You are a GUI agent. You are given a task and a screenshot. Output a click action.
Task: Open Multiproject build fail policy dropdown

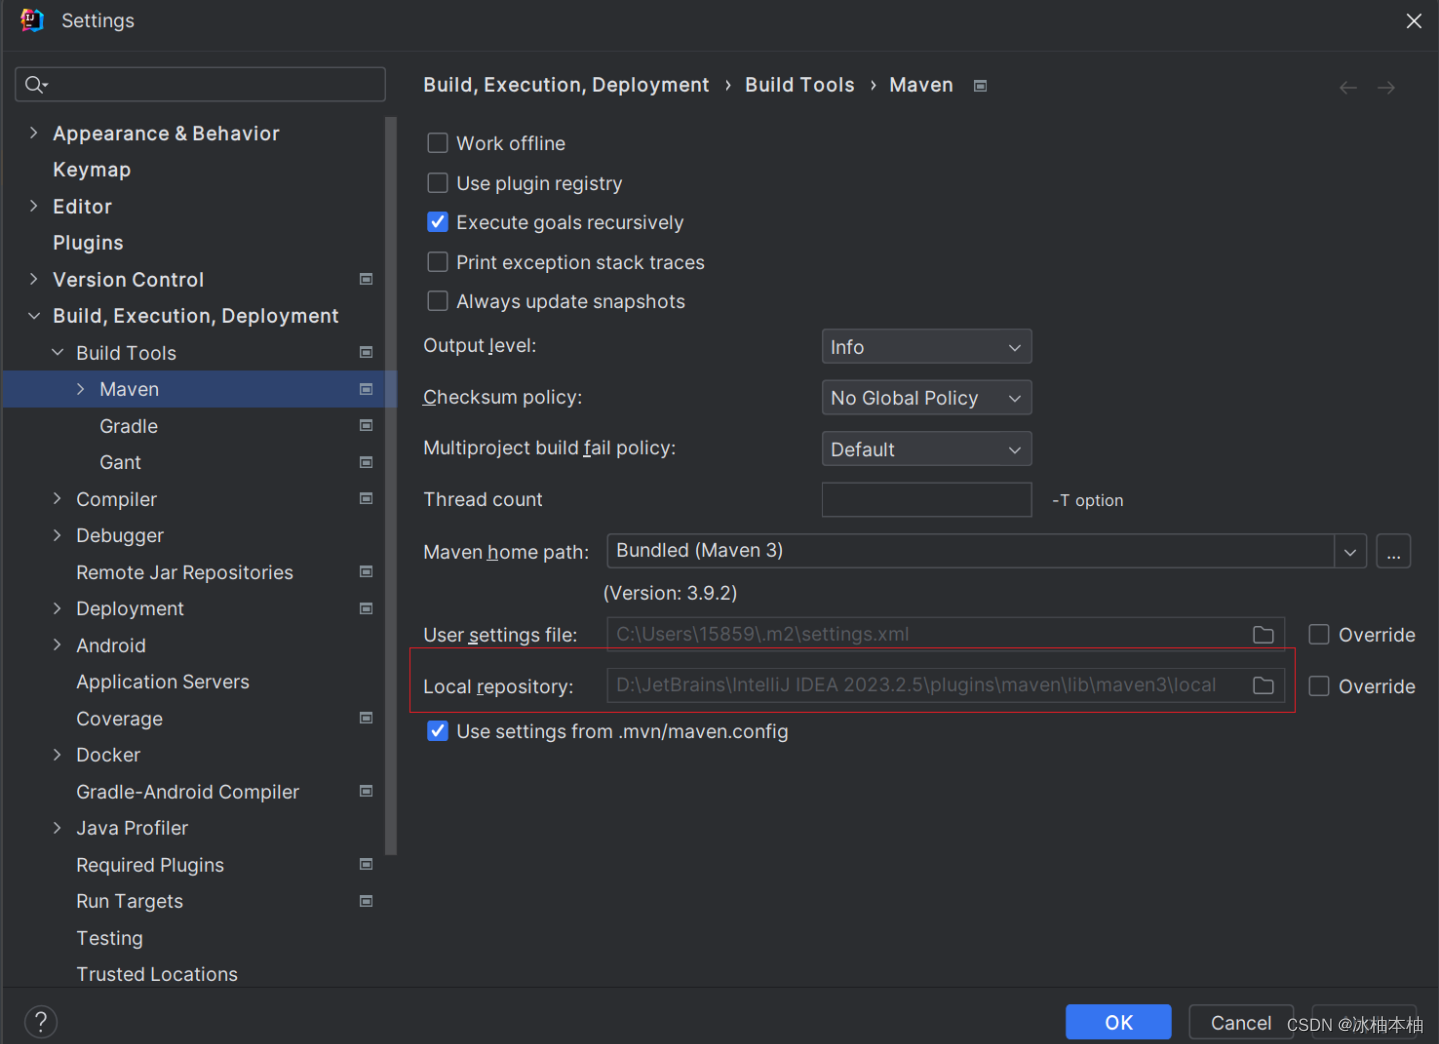[x=926, y=449]
